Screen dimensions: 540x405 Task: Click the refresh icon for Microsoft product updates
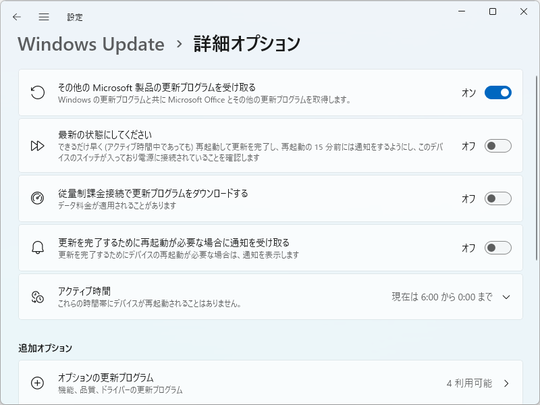pyautogui.click(x=38, y=93)
